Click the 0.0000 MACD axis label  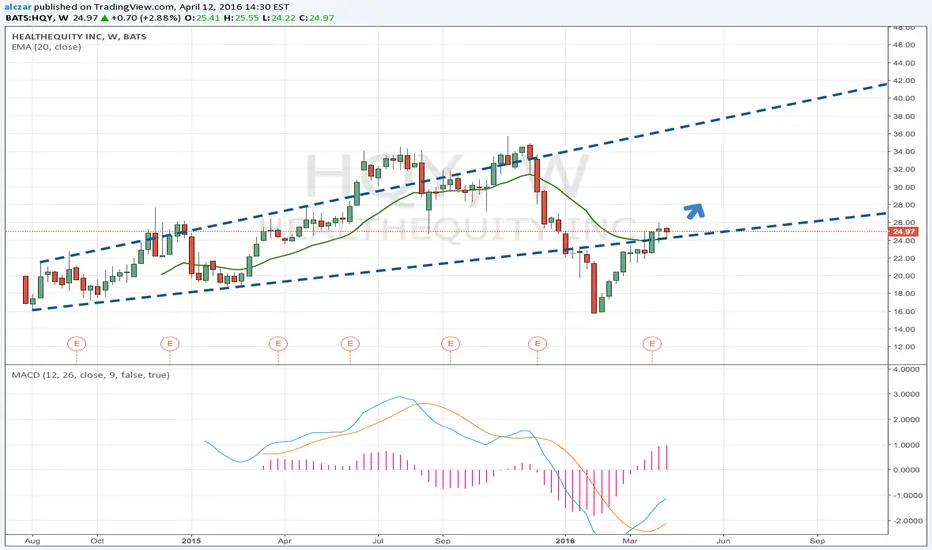tap(906, 470)
